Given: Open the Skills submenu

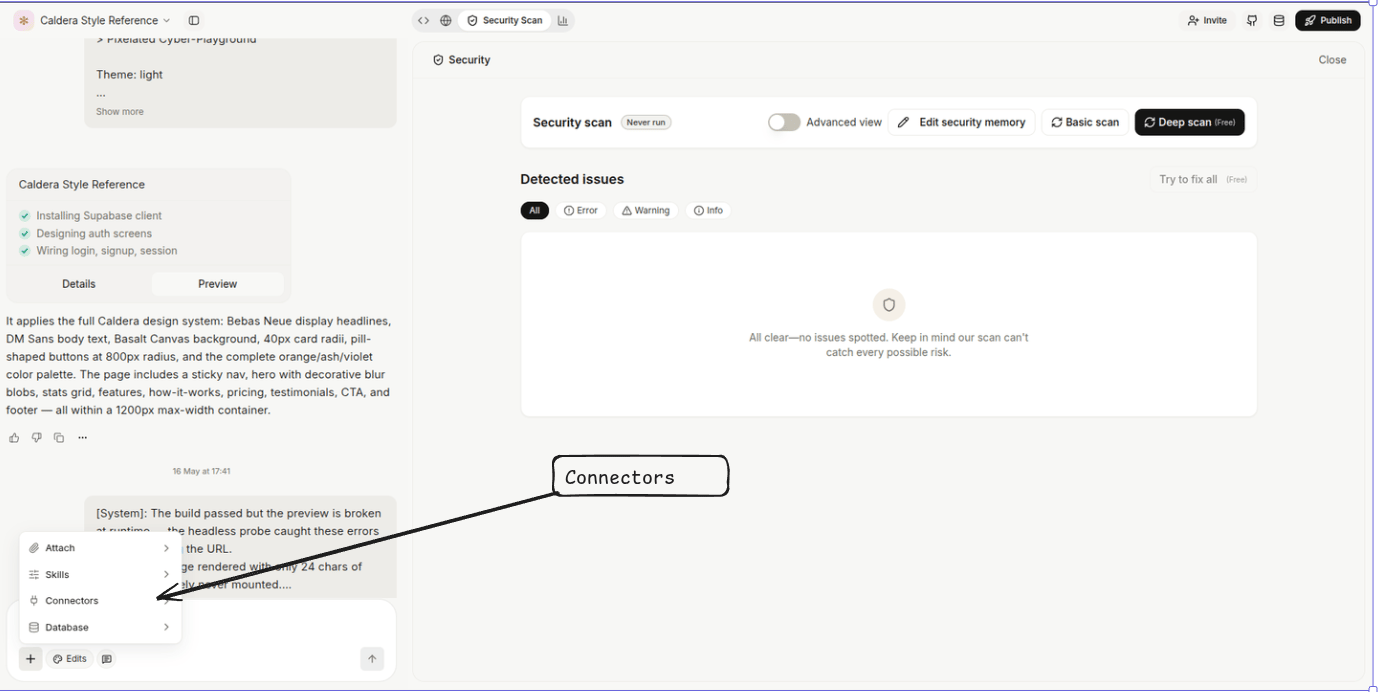Looking at the screenshot, I should pyautogui.click(x=100, y=575).
